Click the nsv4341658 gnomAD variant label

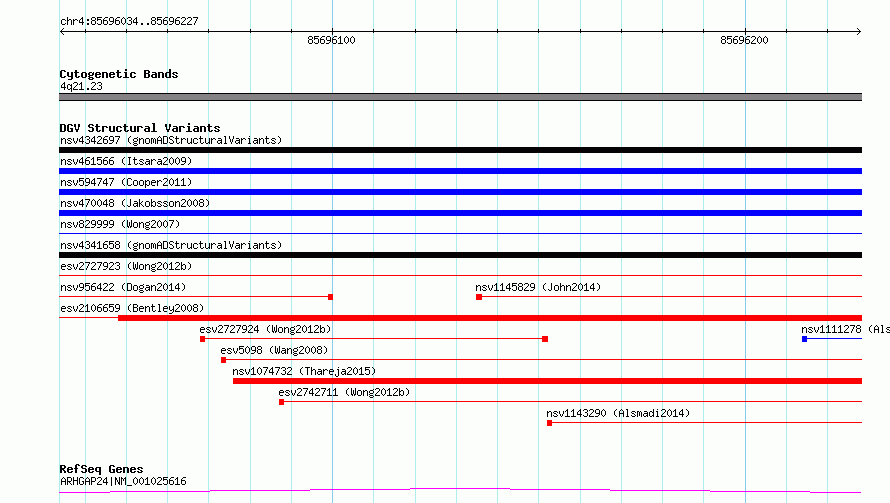pos(171,245)
